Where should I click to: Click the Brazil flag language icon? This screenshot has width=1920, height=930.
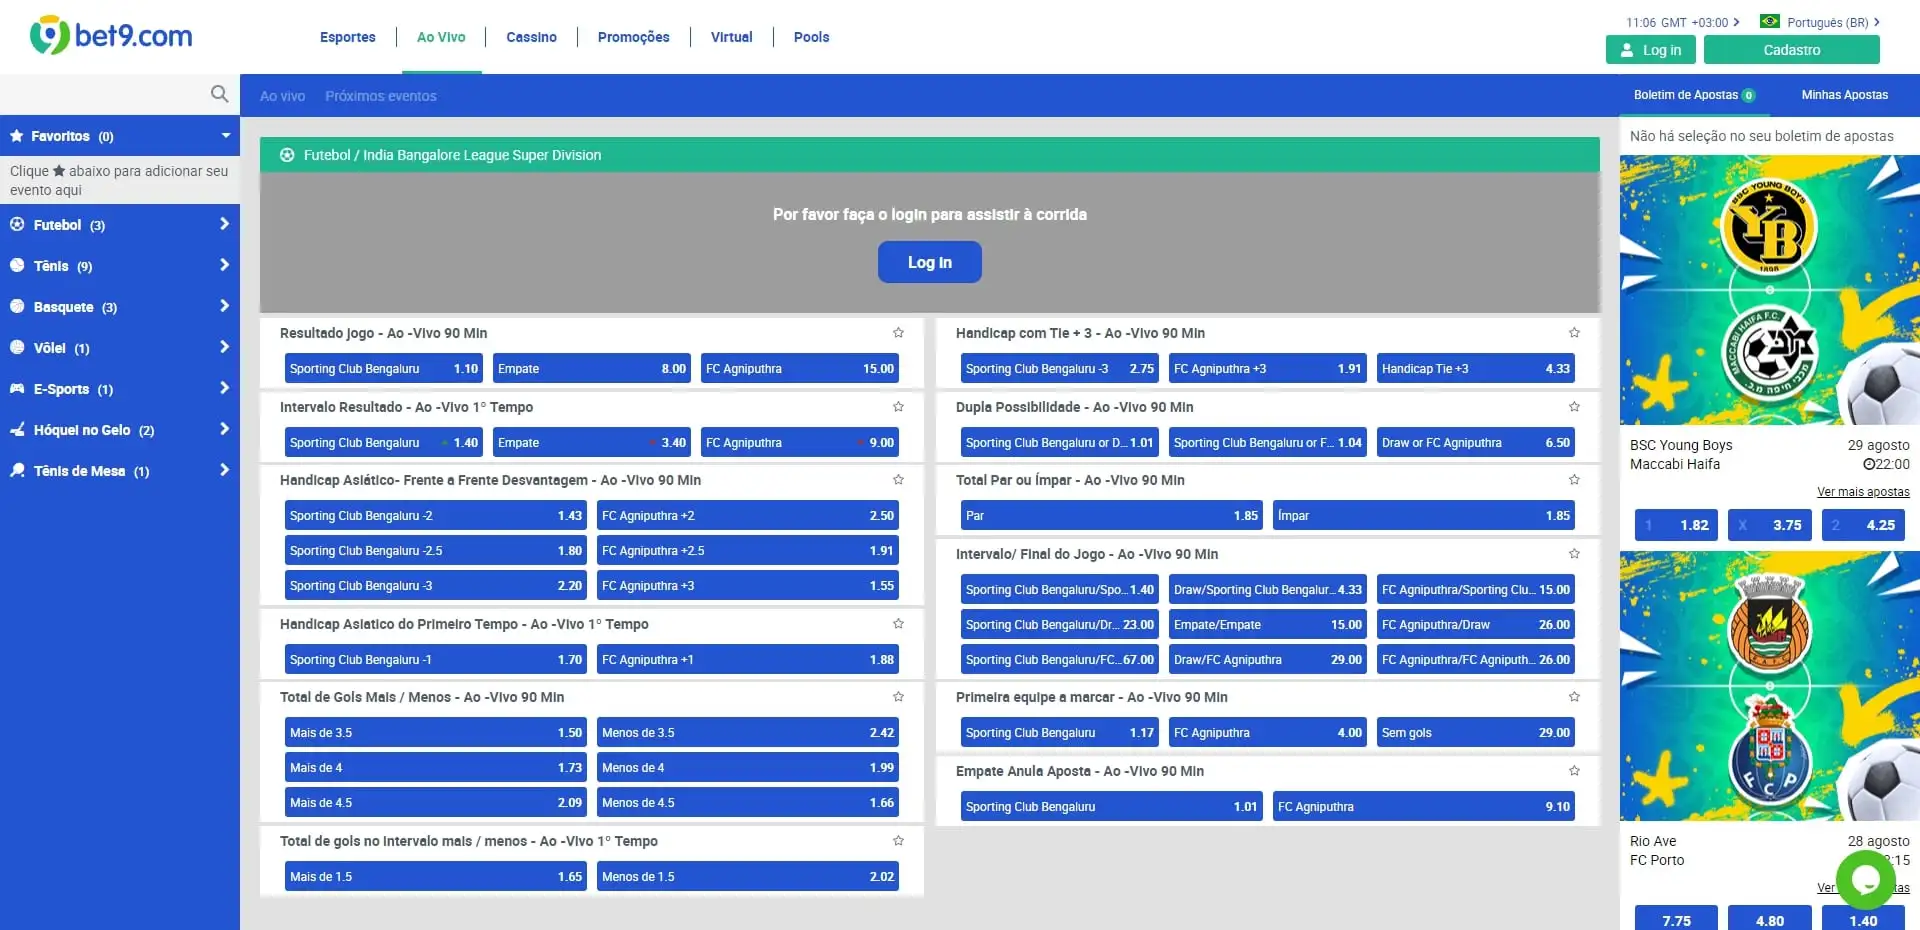(1769, 21)
